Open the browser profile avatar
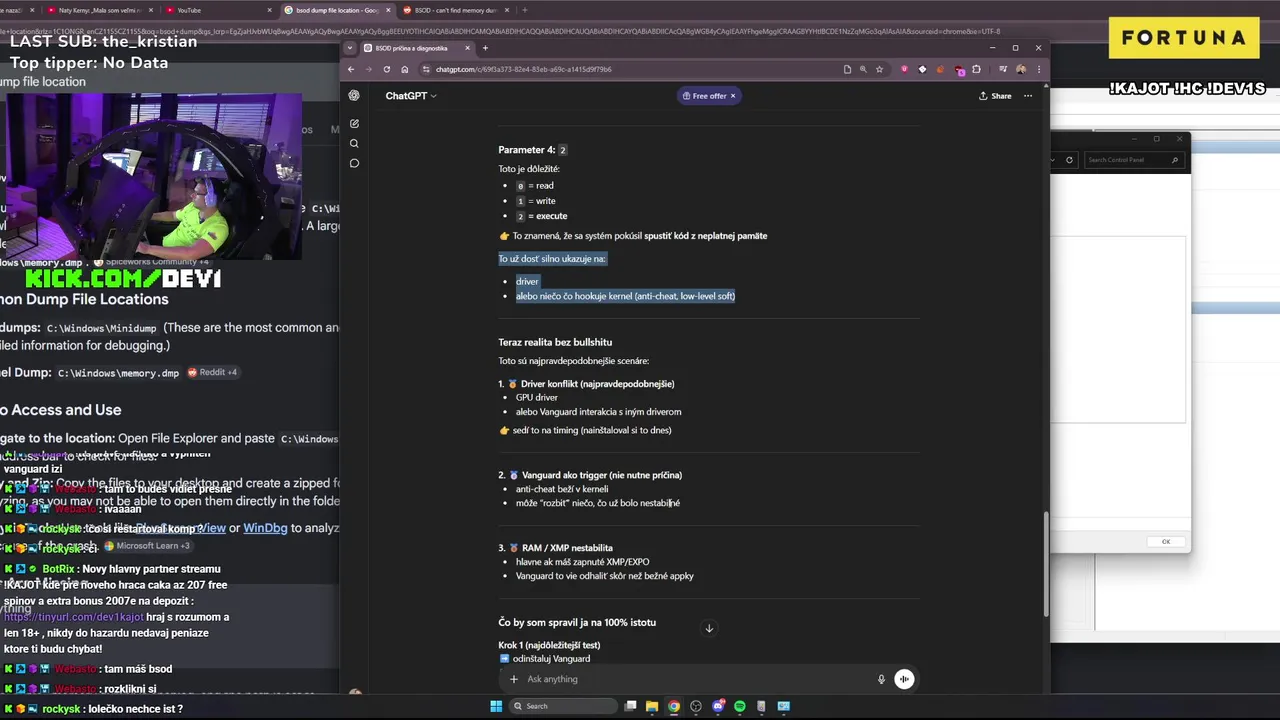1280x720 pixels. coord(1020,69)
